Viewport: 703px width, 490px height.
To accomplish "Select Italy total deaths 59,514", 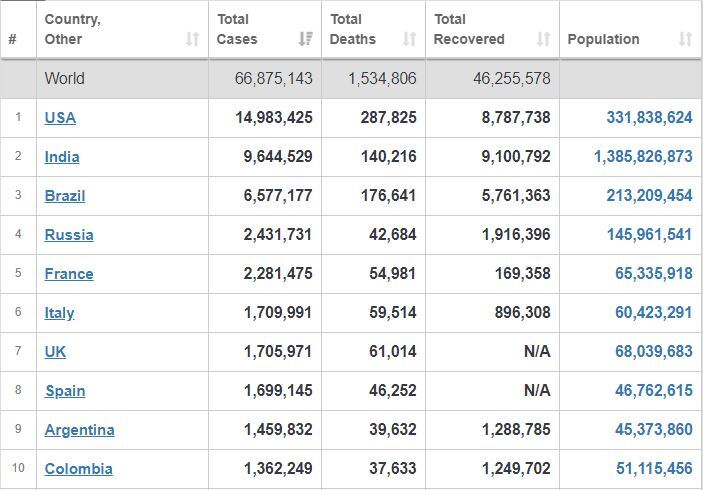I will click(x=393, y=312).
